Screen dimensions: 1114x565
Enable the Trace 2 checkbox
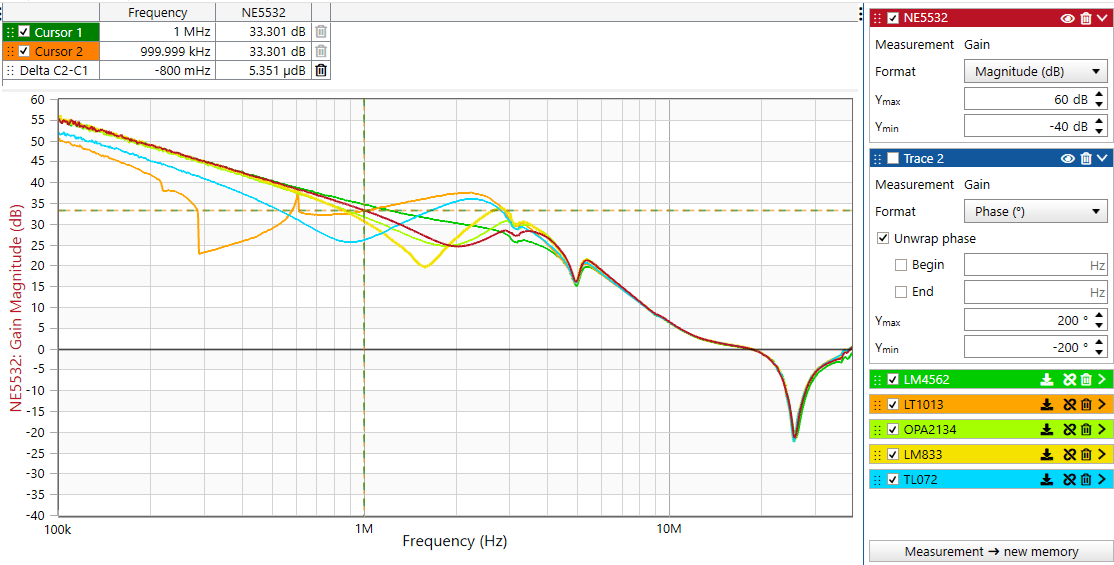pos(893,158)
